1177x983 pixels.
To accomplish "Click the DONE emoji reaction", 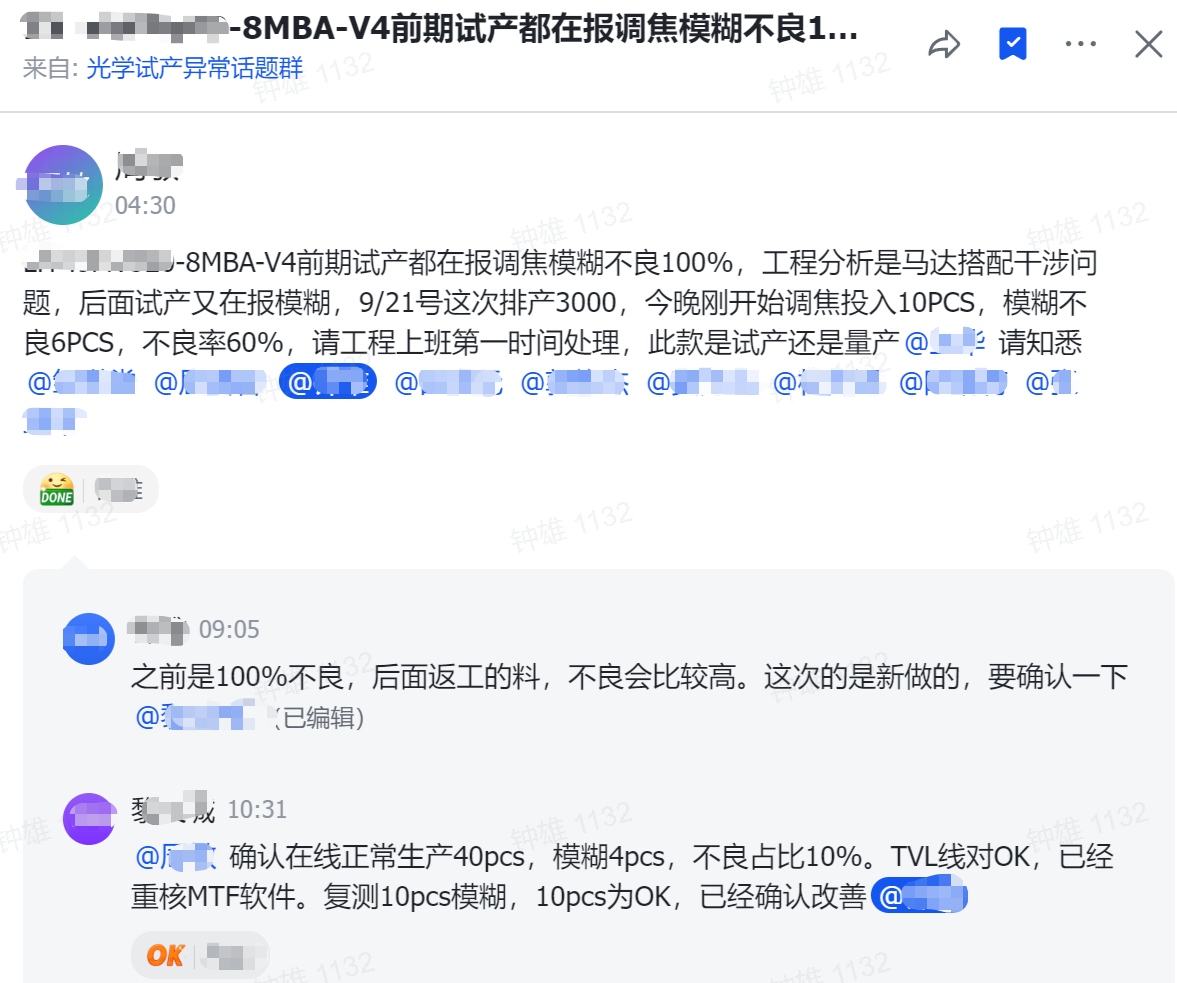I will [57, 489].
